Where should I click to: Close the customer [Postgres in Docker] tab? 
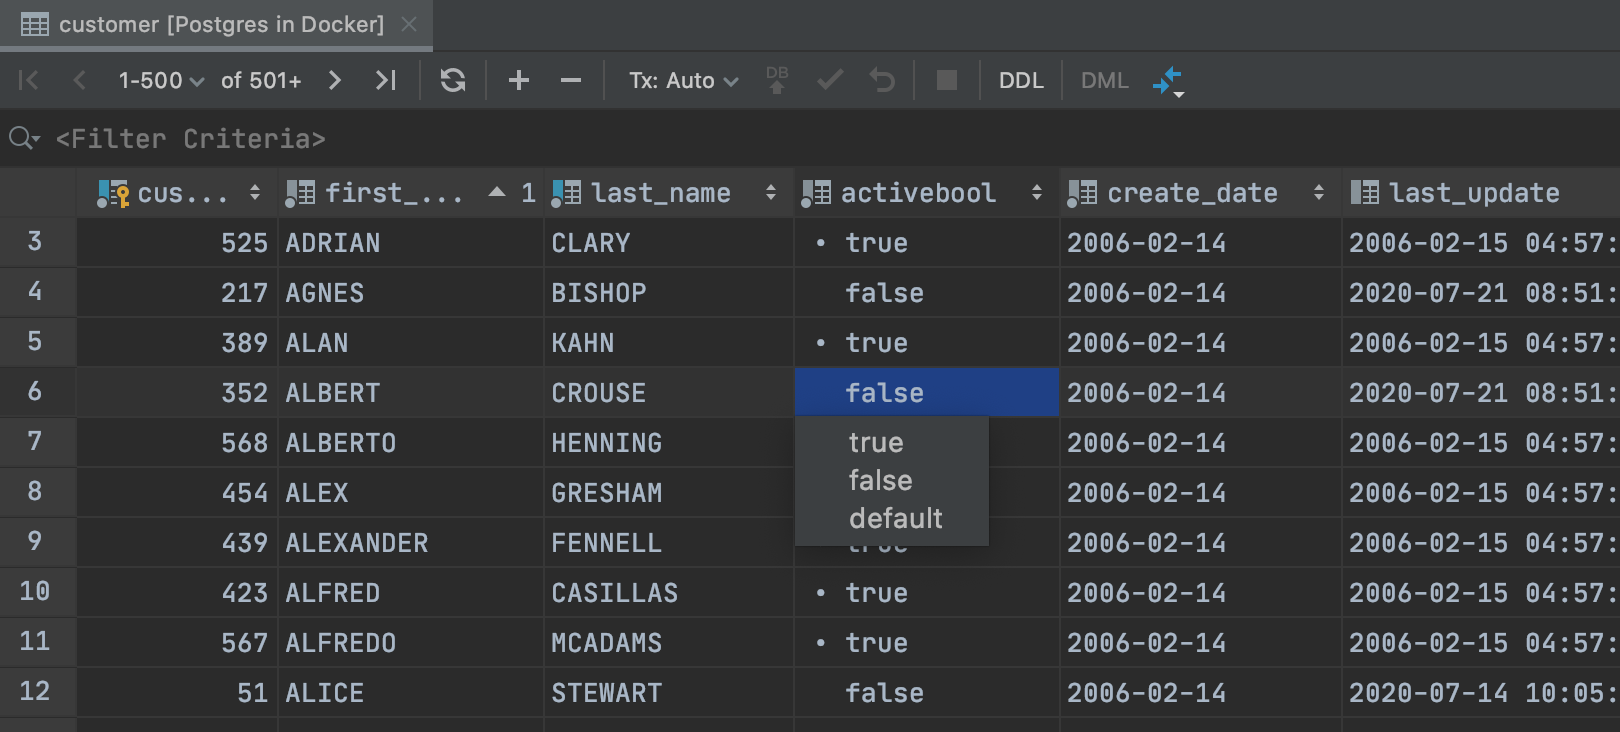[x=408, y=24]
